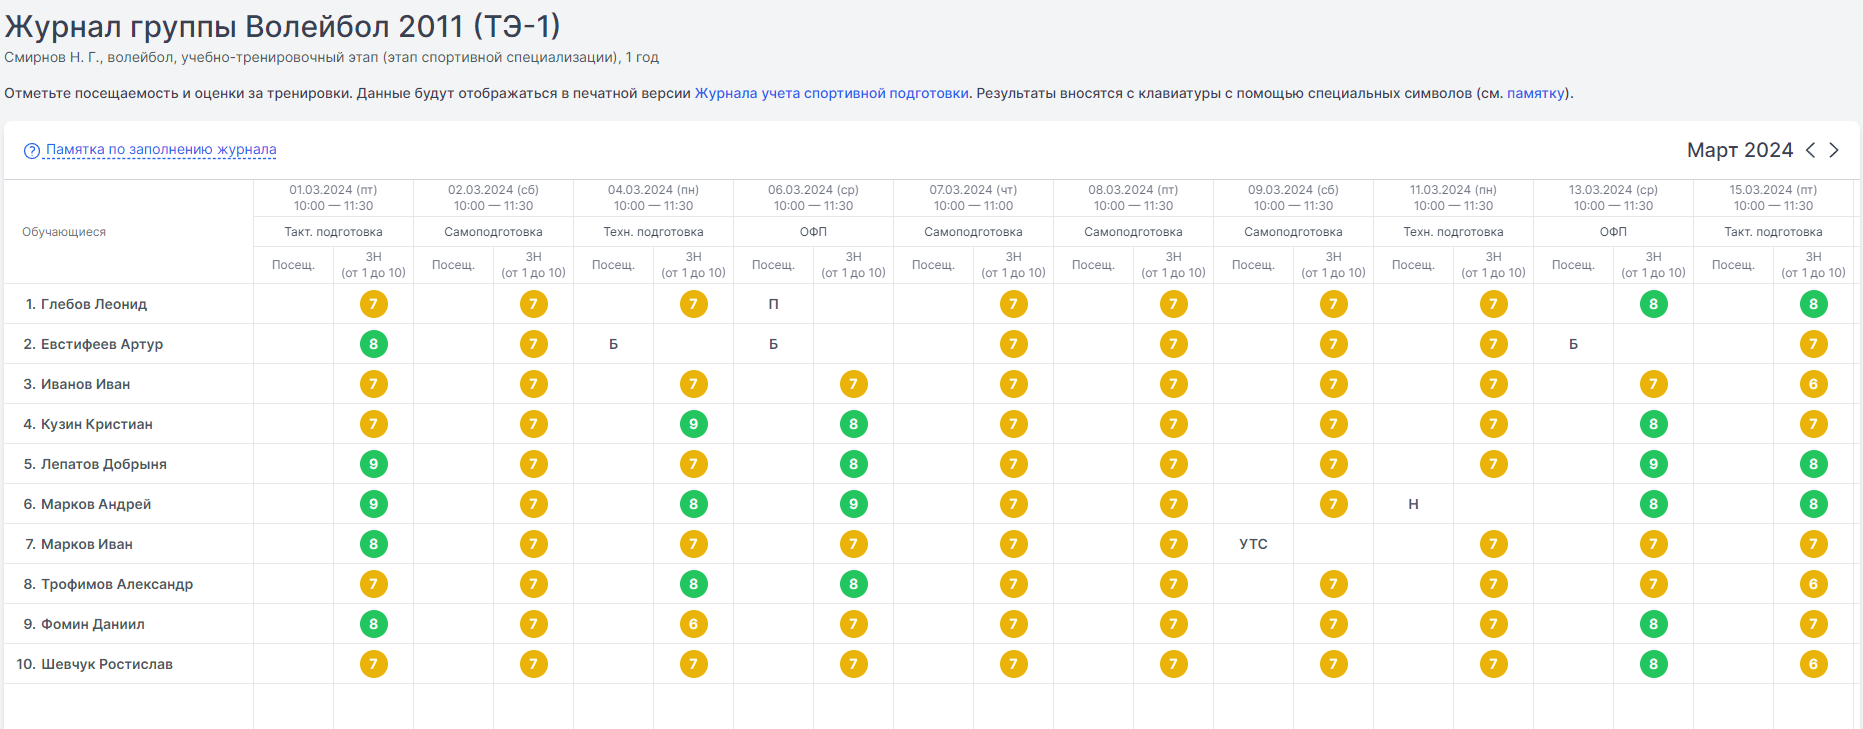Screen dimensions: 1863x729
Task: Click Шевчук Ростислав grade 6 on 15.03.2024
Action: 1814,664
